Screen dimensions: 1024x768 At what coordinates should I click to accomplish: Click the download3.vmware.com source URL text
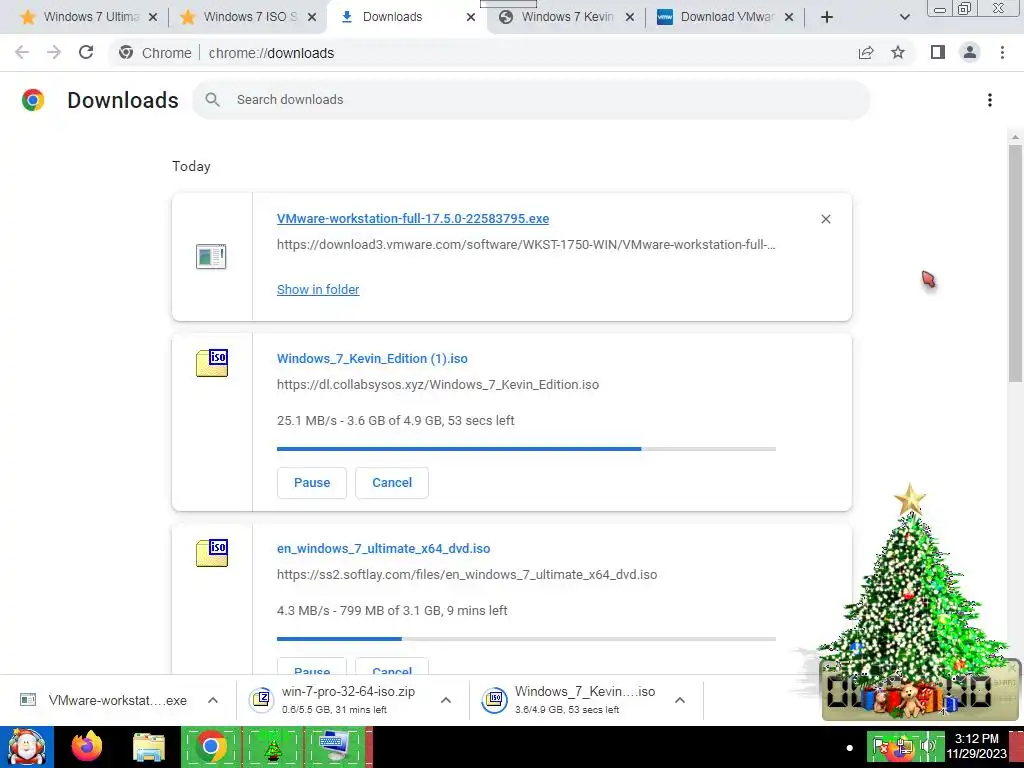(526, 245)
